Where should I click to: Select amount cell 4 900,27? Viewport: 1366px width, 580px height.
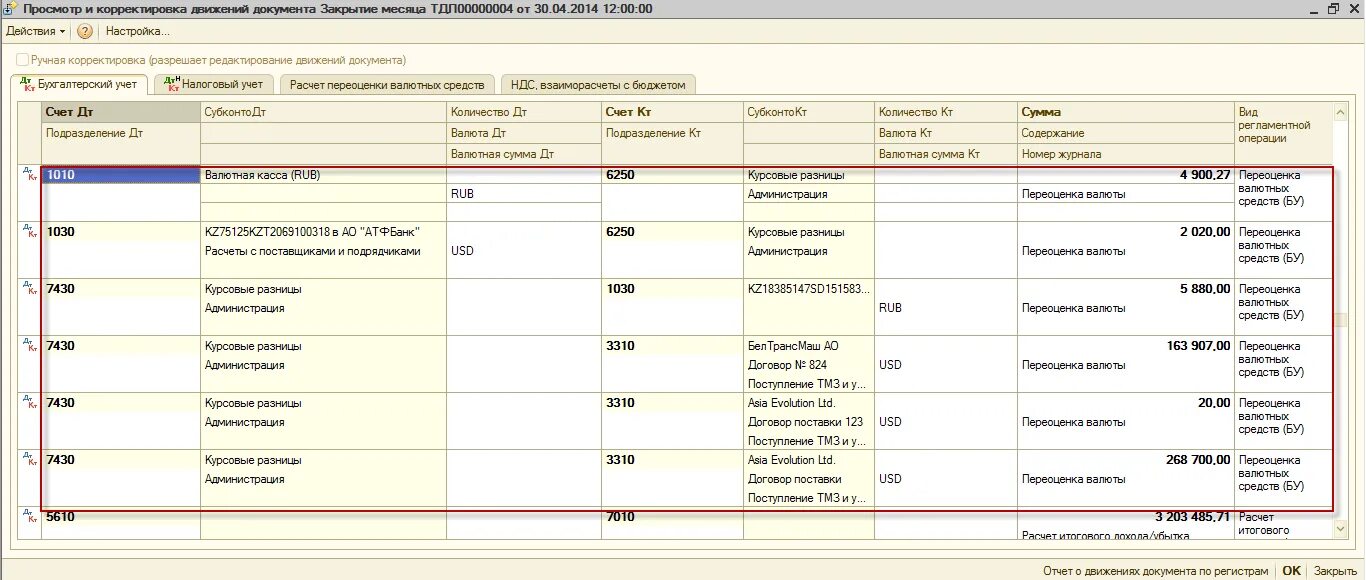pos(1126,175)
